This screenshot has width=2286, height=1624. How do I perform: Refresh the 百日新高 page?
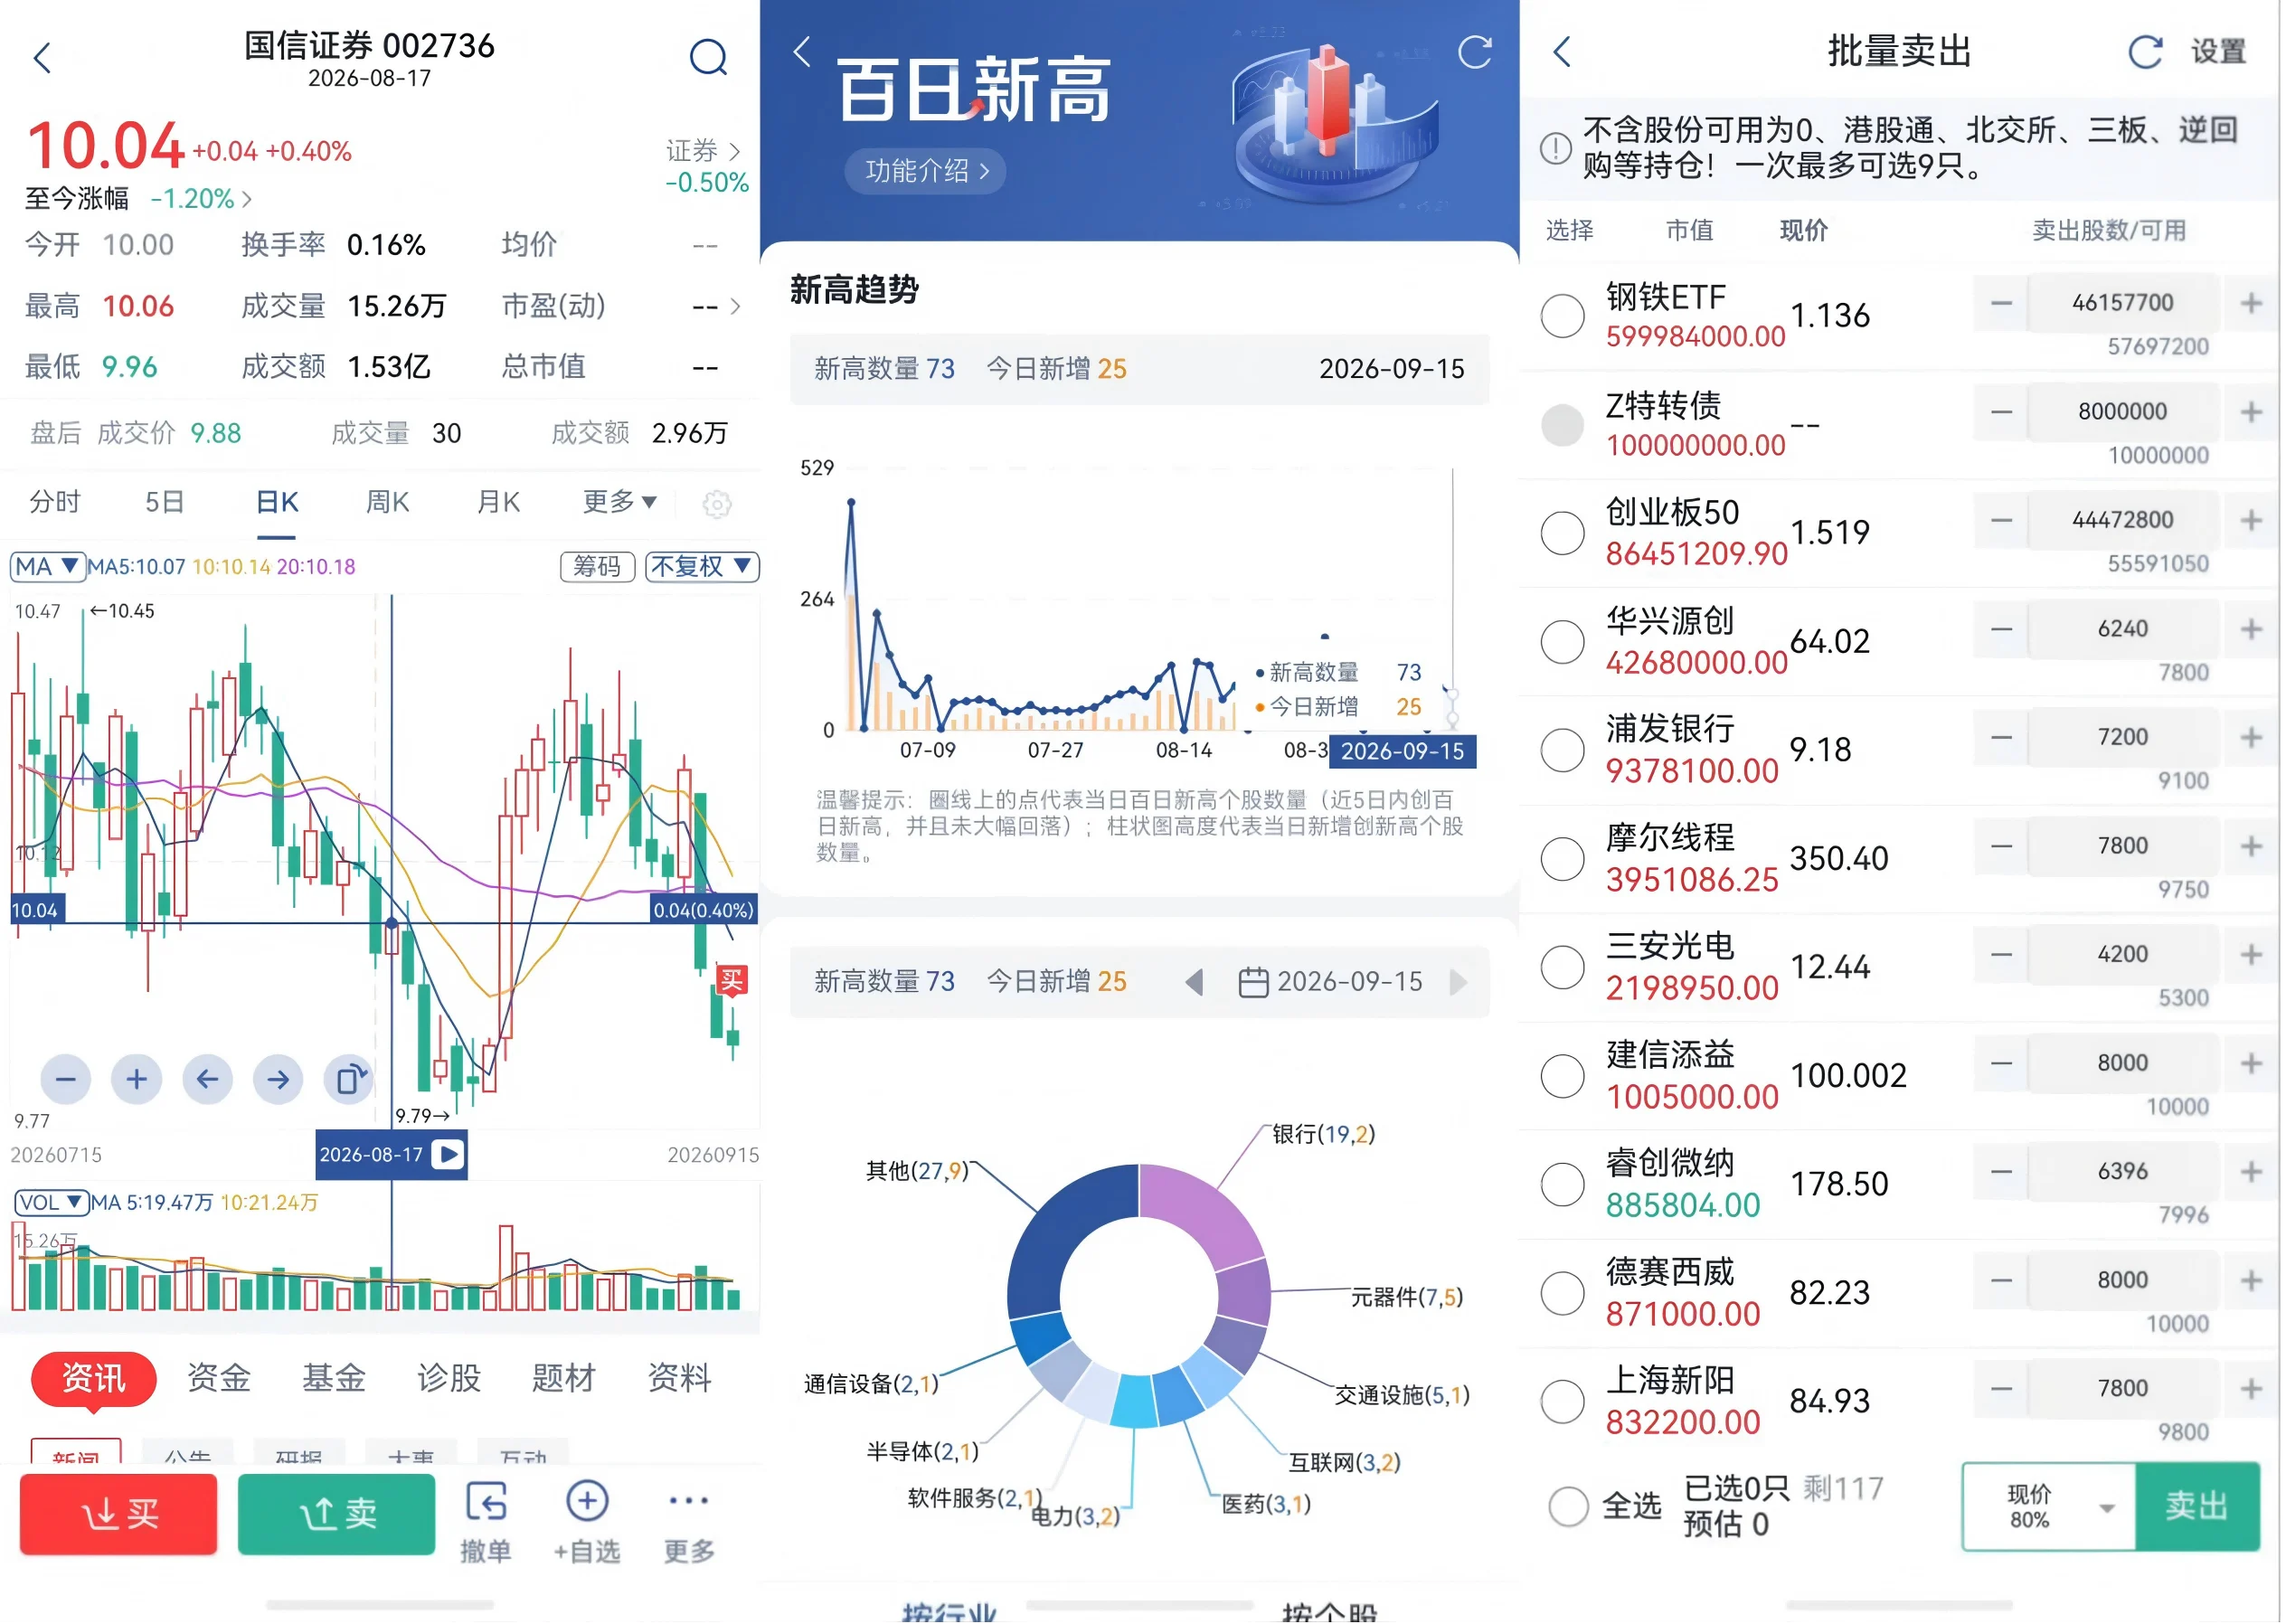pos(1474,52)
